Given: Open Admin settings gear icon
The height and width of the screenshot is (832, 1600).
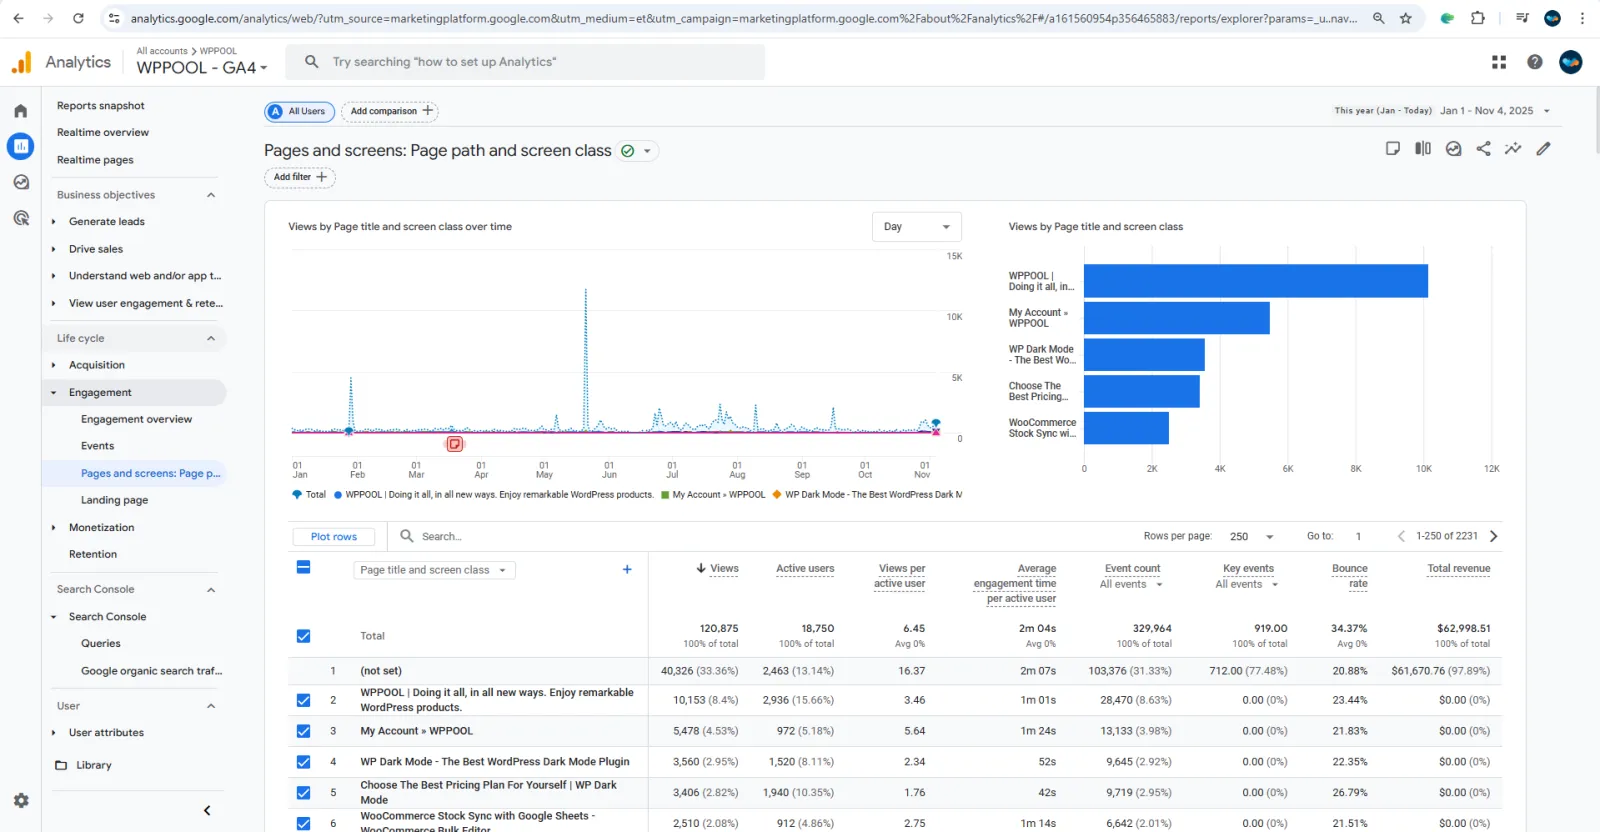Looking at the screenshot, I should coord(21,800).
